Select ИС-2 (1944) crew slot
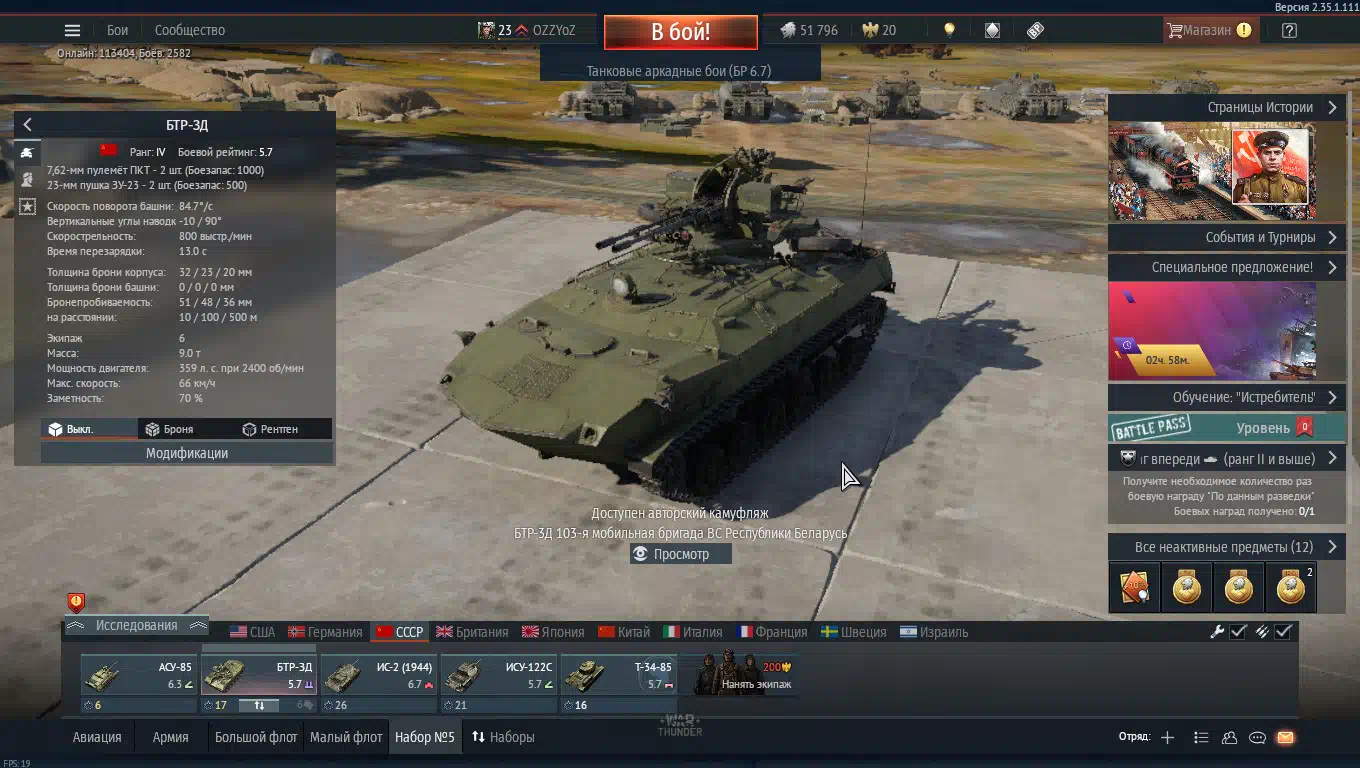The image size is (1360, 768). click(x=379, y=676)
